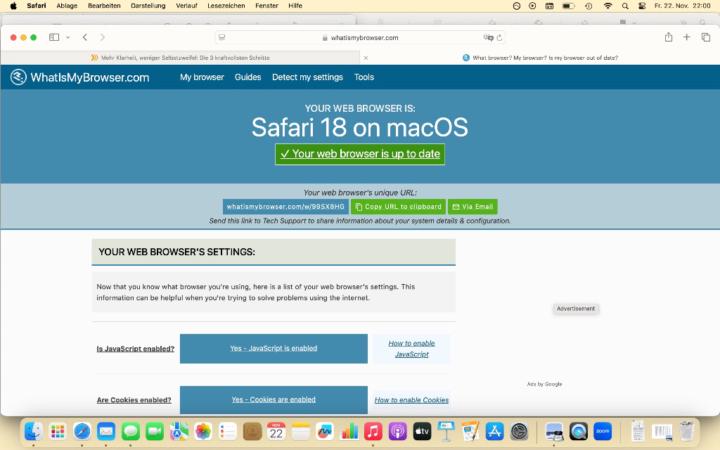Click the 'Via Email' button
The width and height of the screenshot is (720, 450).
(472, 207)
